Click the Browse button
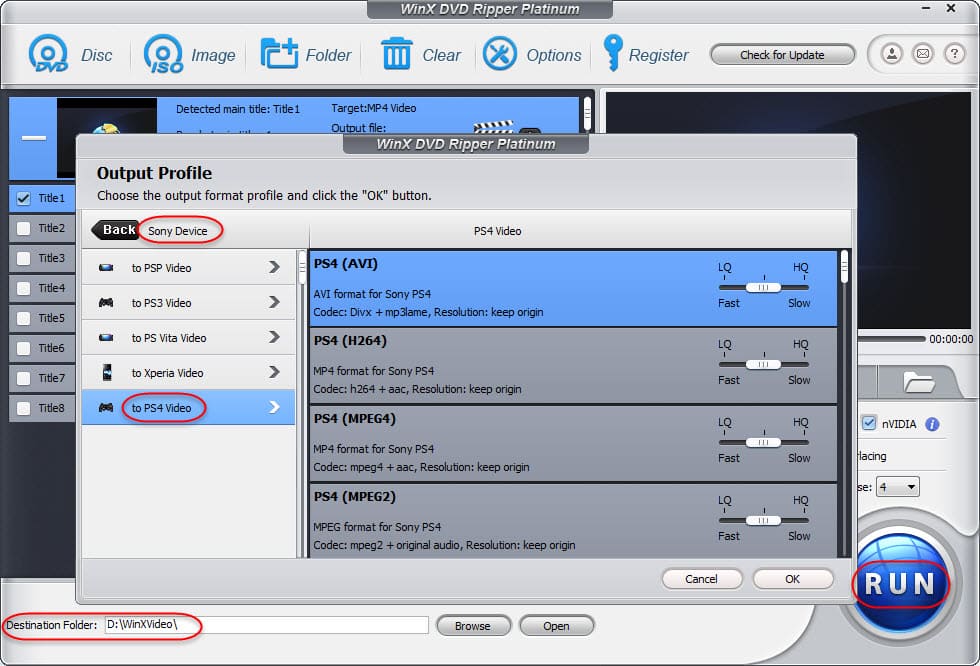 [473, 625]
